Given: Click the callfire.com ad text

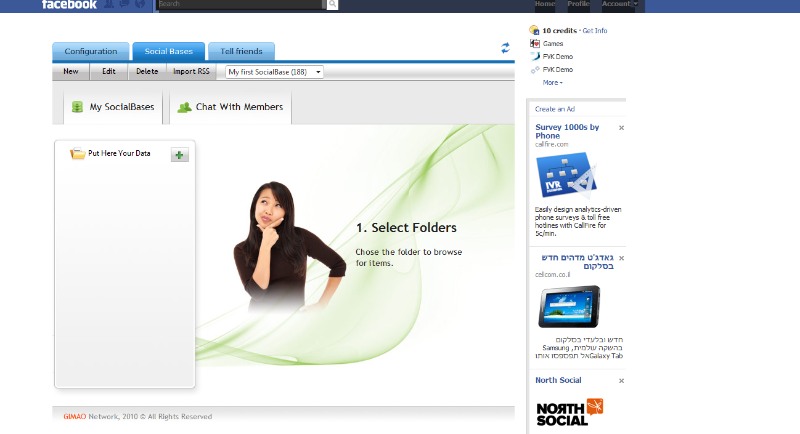Looking at the screenshot, I should click(552, 144).
